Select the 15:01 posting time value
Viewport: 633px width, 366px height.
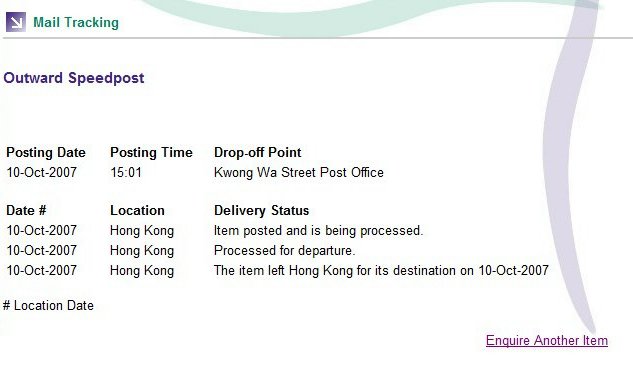[126, 173]
